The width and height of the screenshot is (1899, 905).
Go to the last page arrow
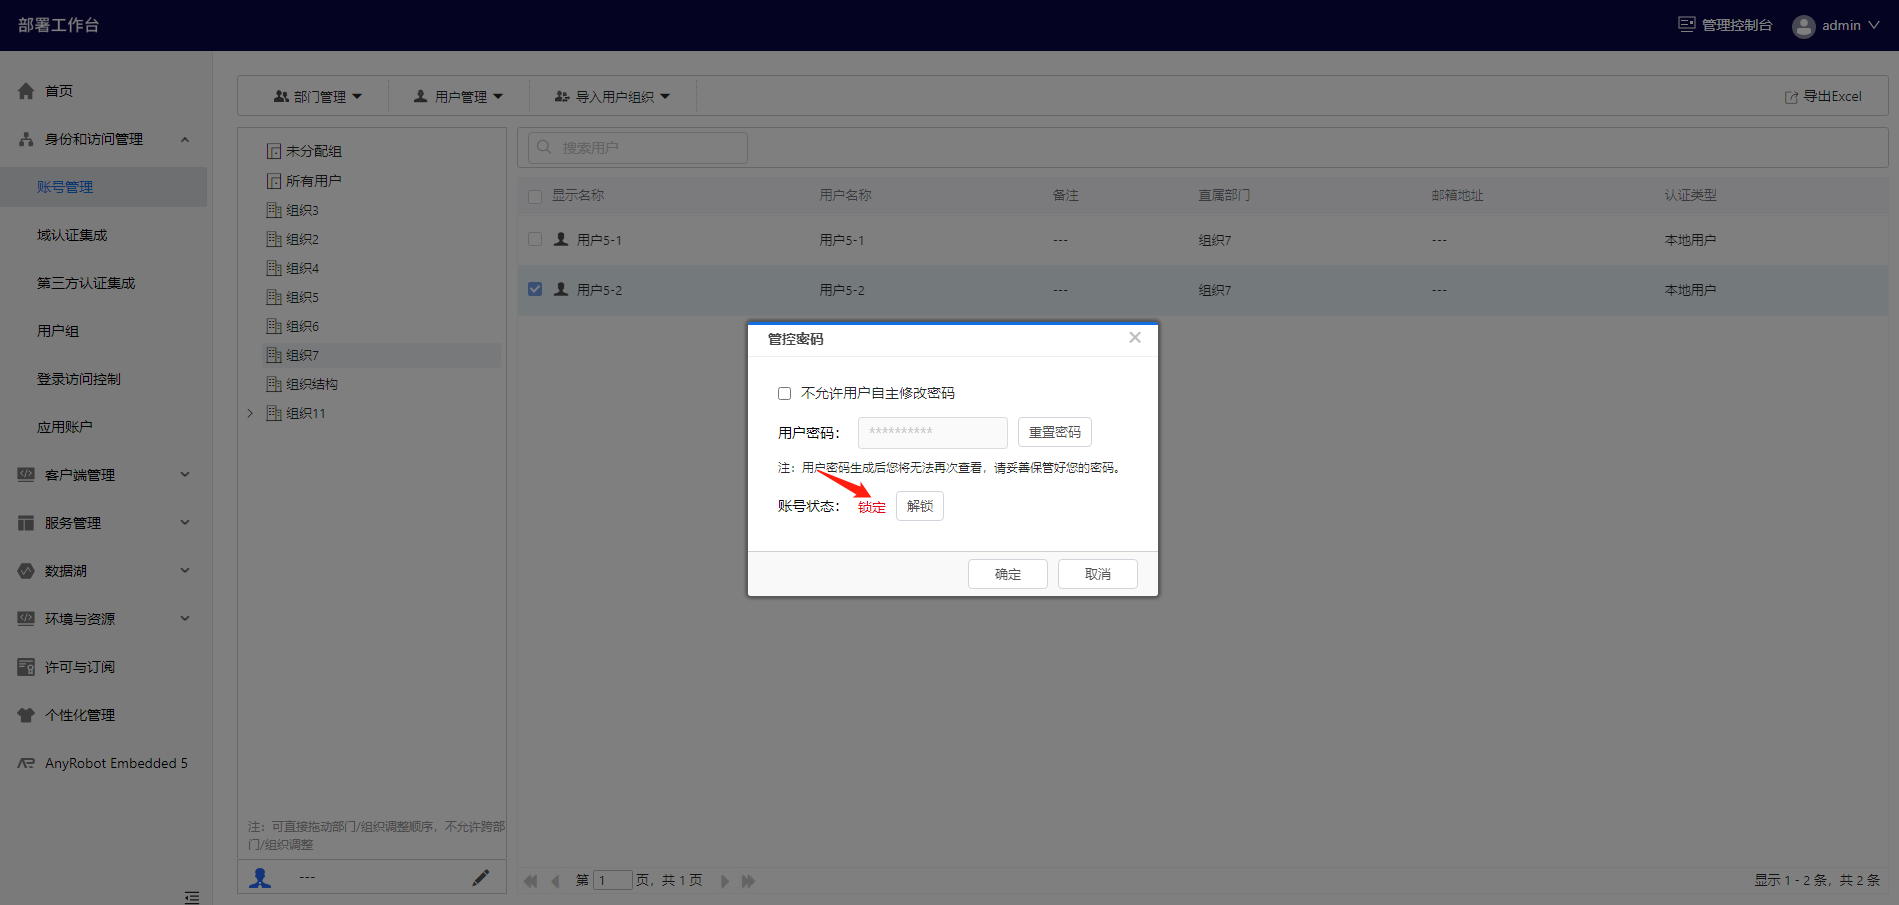coord(748,881)
